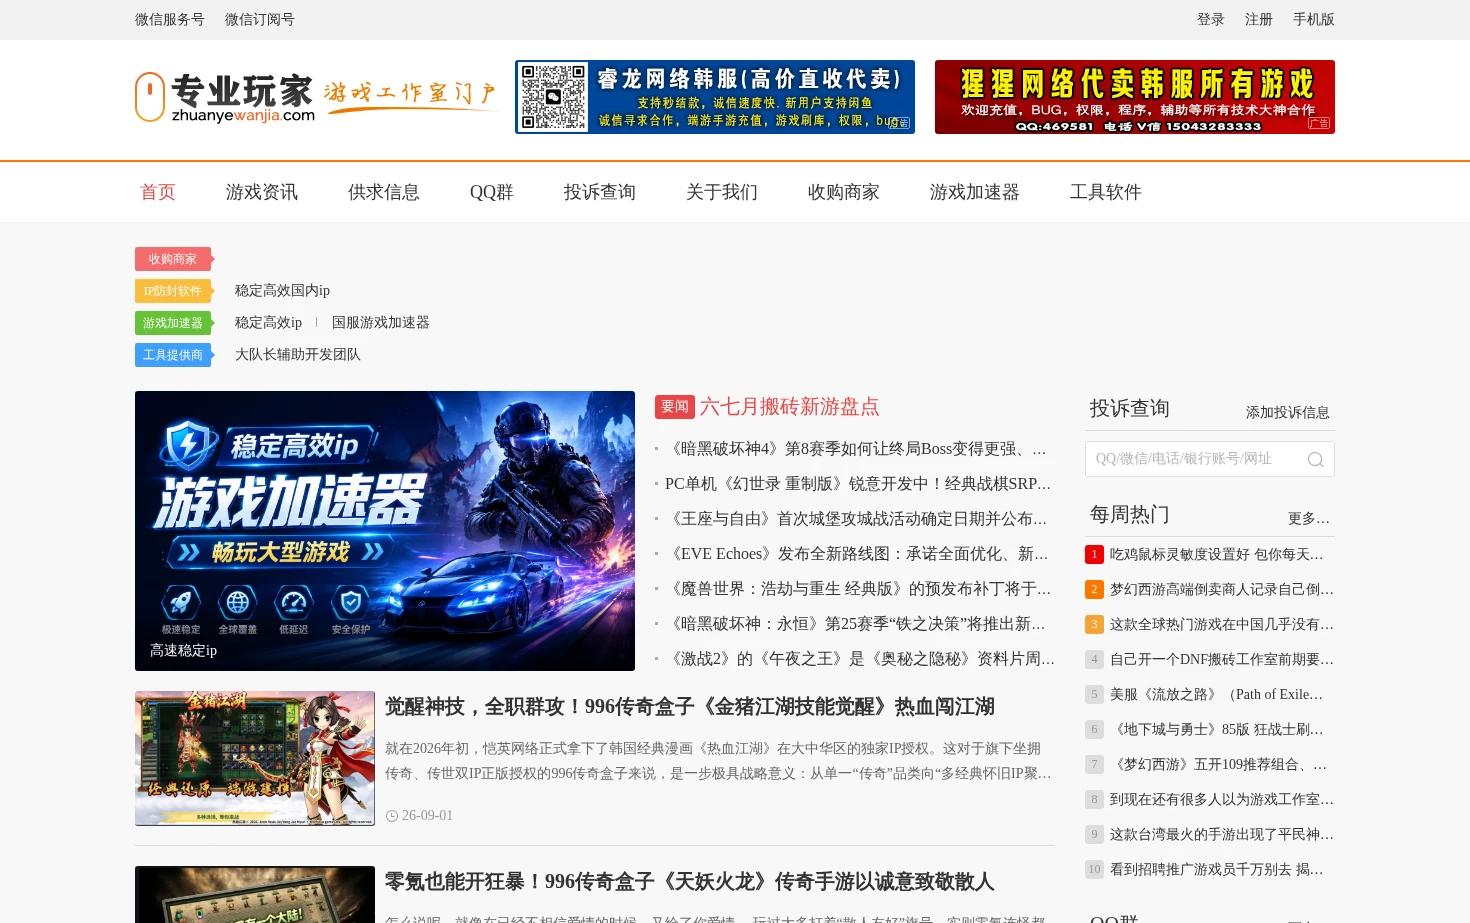Open the blue 睿龙网络韩服 banner ad
1470x923 pixels.
pyautogui.click(x=715, y=97)
